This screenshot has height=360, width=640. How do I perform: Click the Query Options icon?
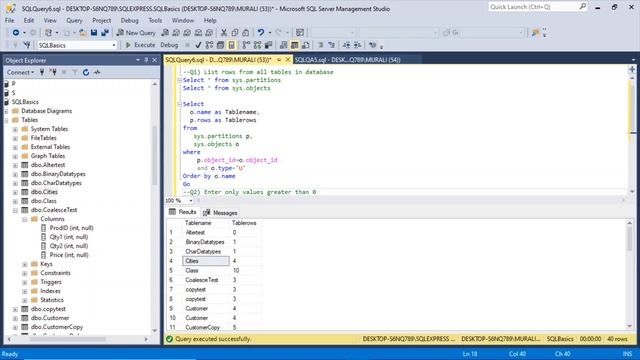[220, 45]
